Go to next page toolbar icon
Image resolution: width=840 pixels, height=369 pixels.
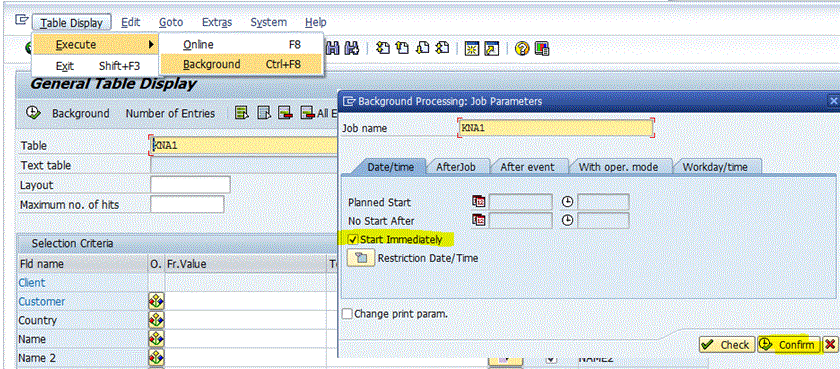(422, 49)
